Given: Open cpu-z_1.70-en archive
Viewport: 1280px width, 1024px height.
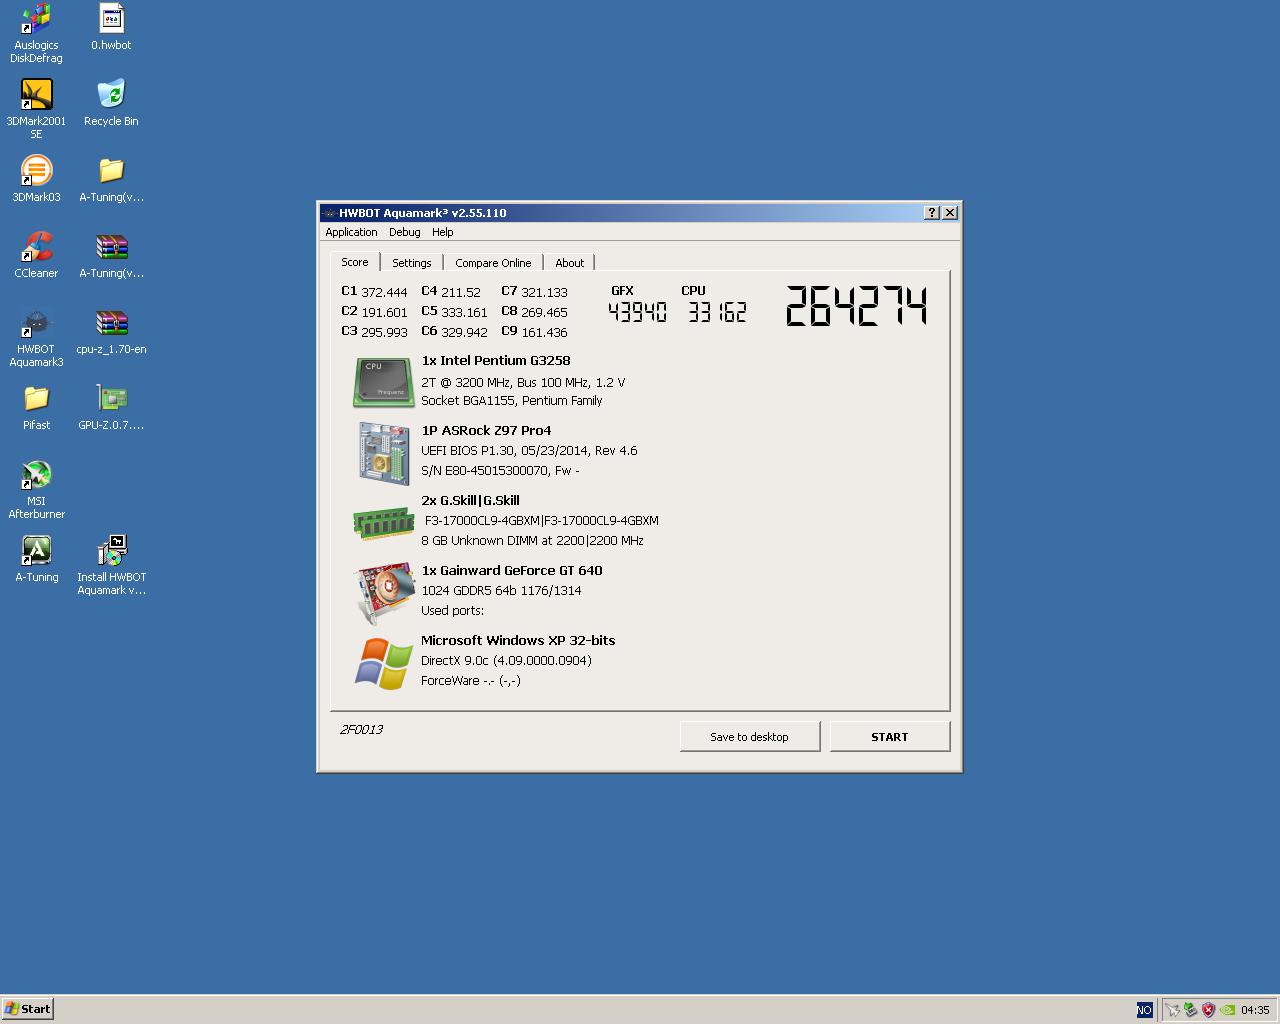Looking at the screenshot, I should (x=111, y=331).
